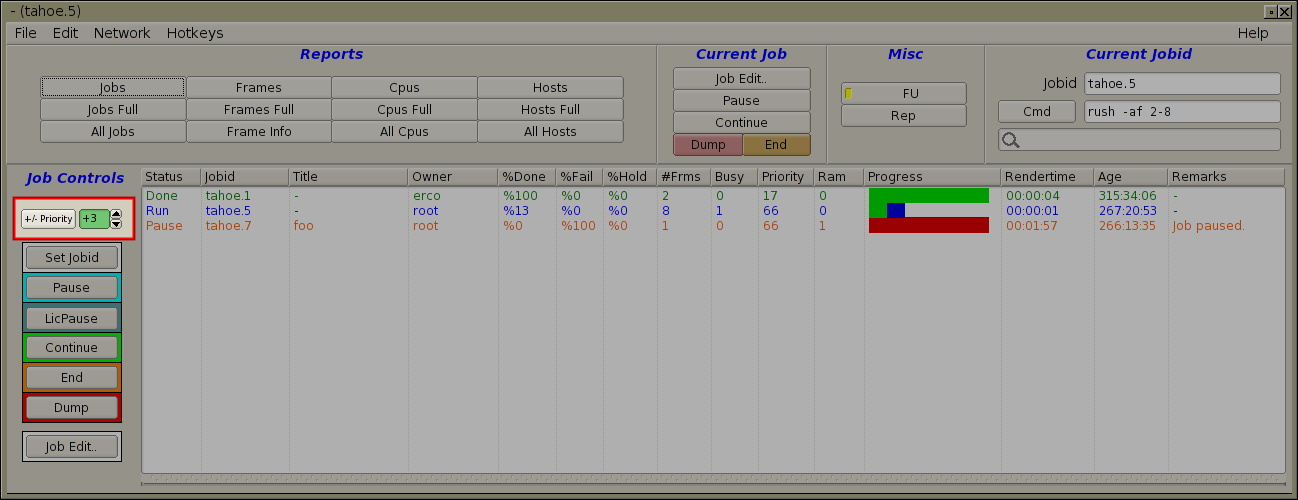Open the File menu

[x=26, y=33]
